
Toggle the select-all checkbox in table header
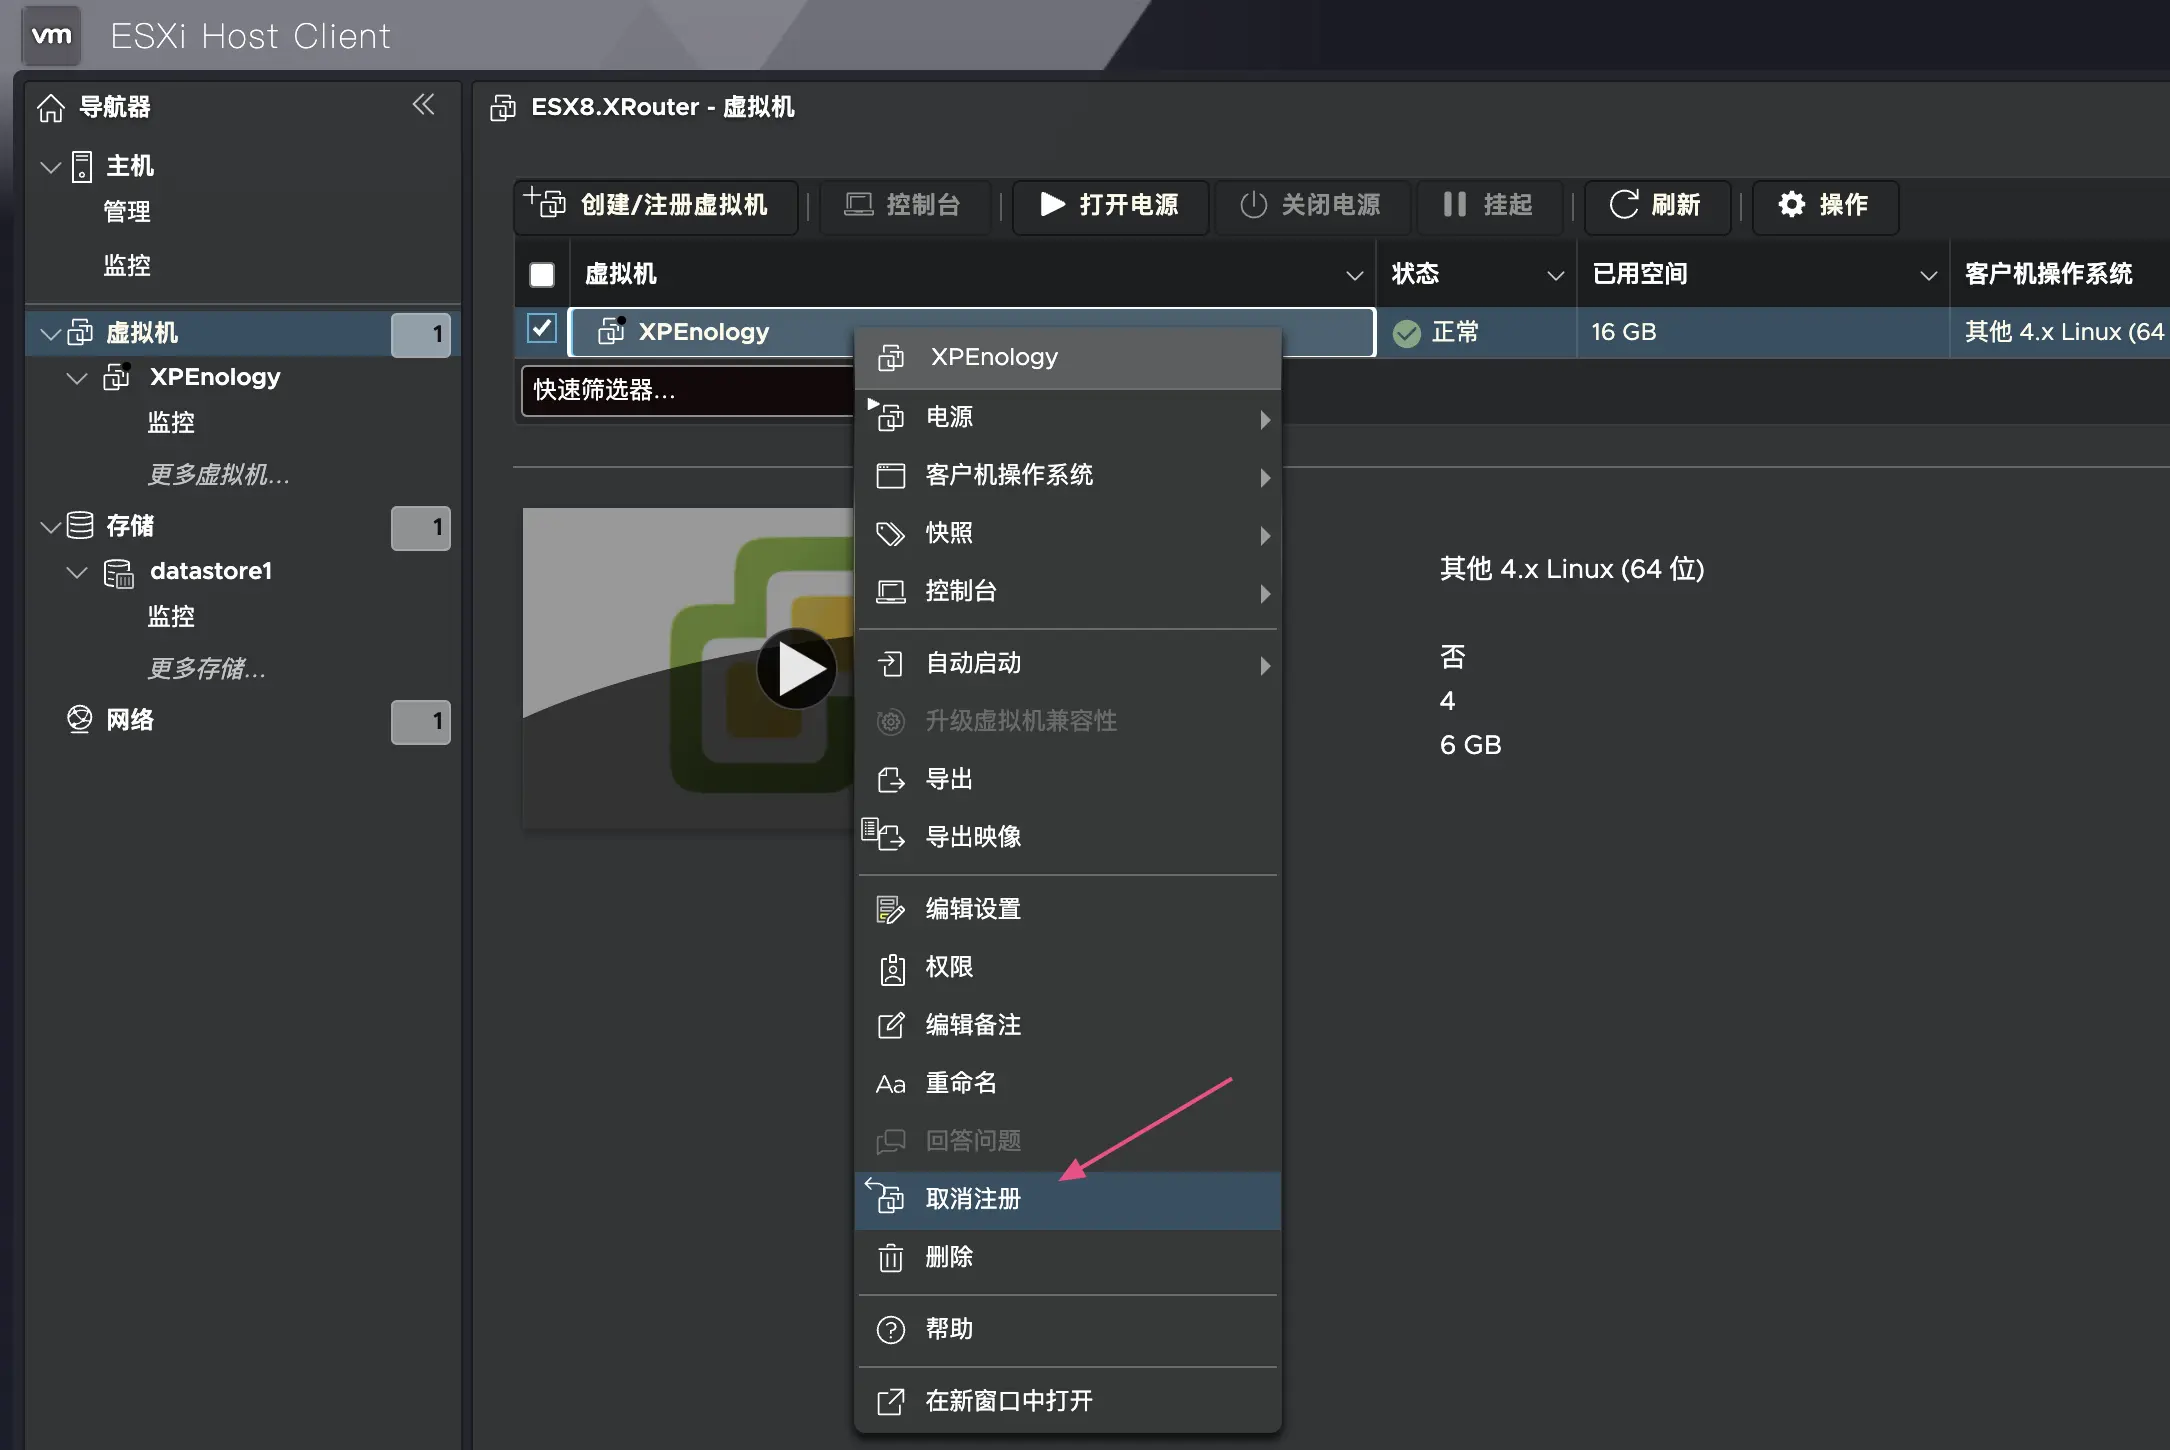tap(542, 275)
